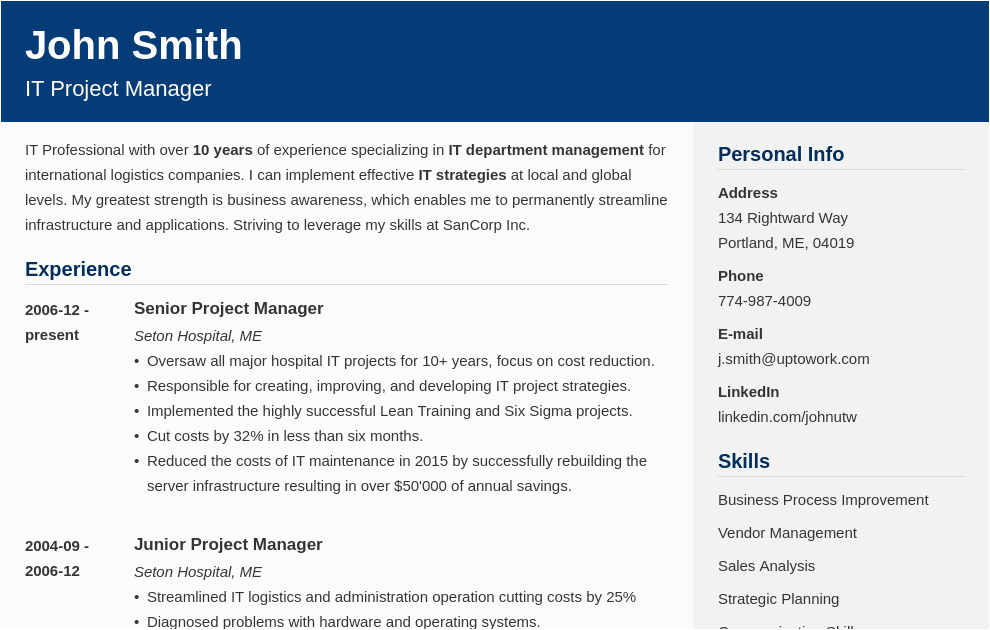This screenshot has width=990, height=630.
Task: Click the Skills section heading
Action: (x=744, y=461)
